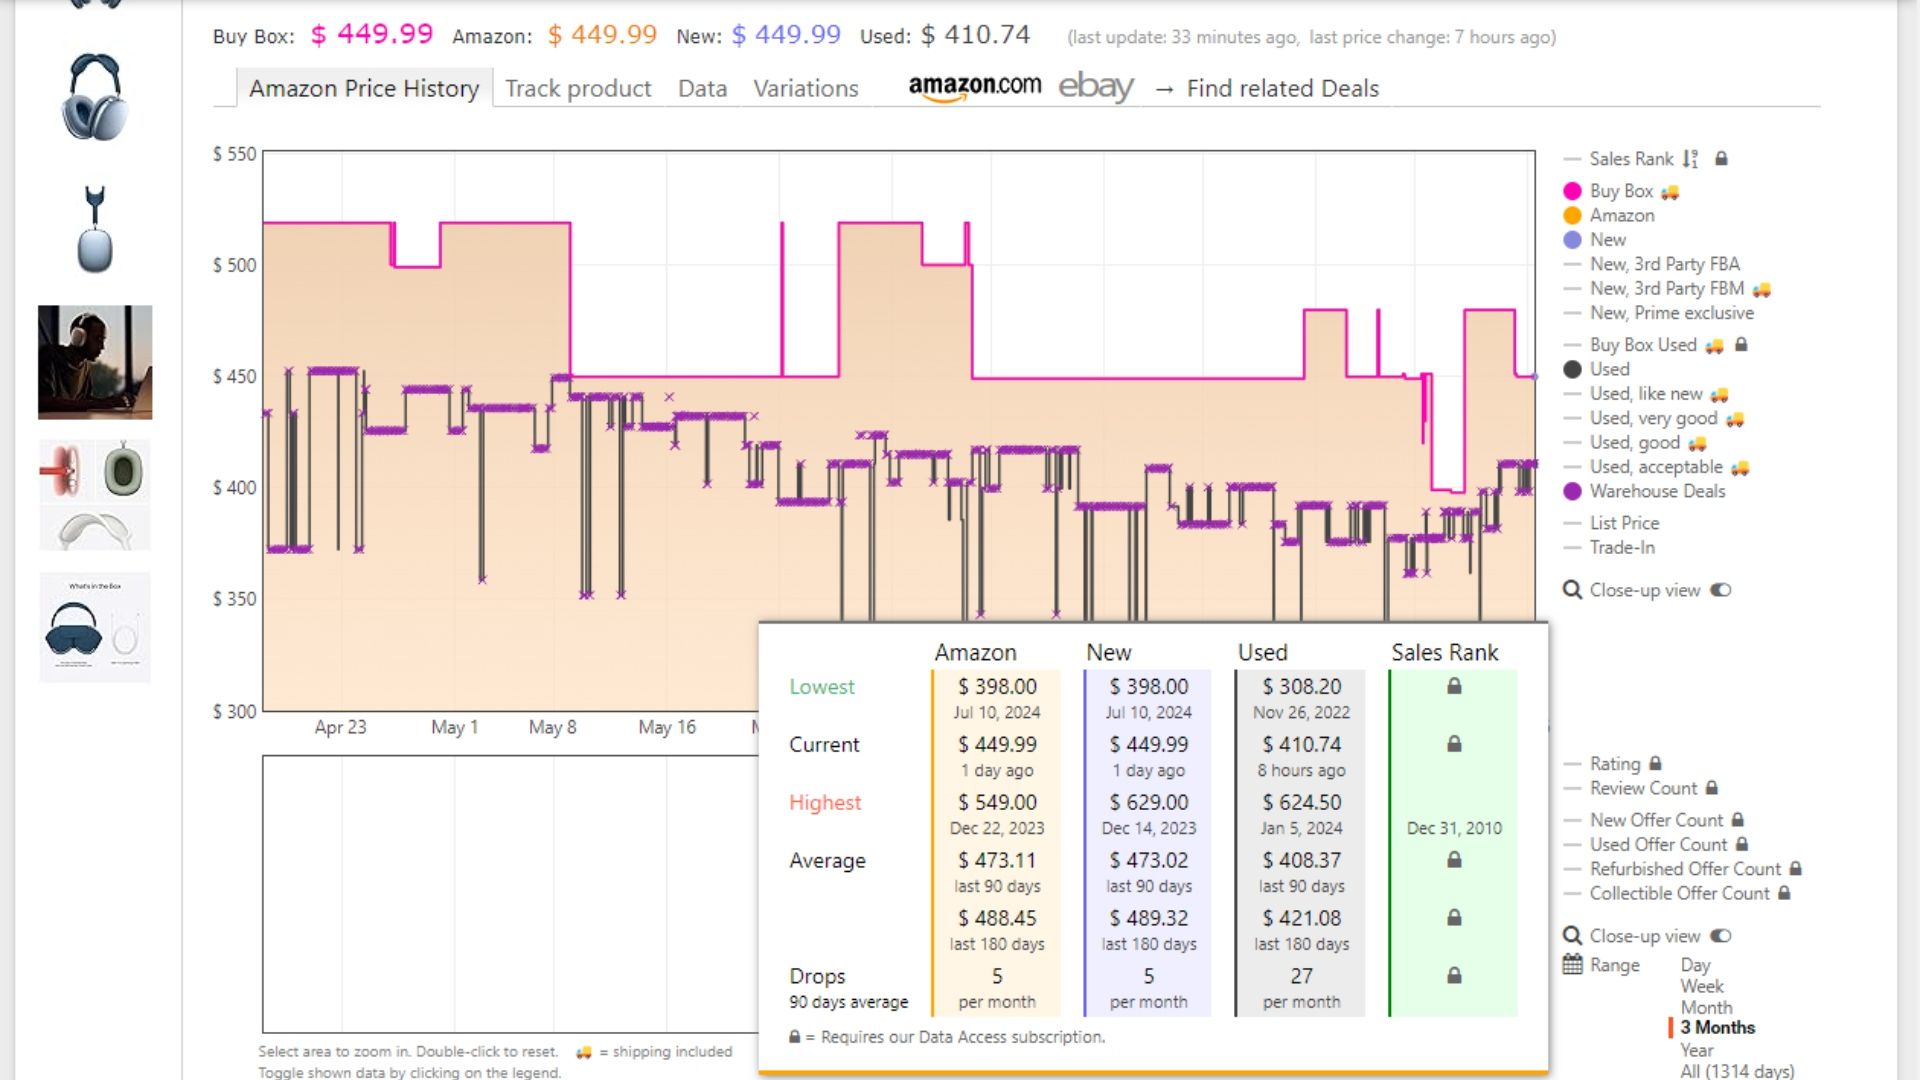Switch the lower Close-up view toggle
The image size is (1920, 1080).
click(1720, 936)
